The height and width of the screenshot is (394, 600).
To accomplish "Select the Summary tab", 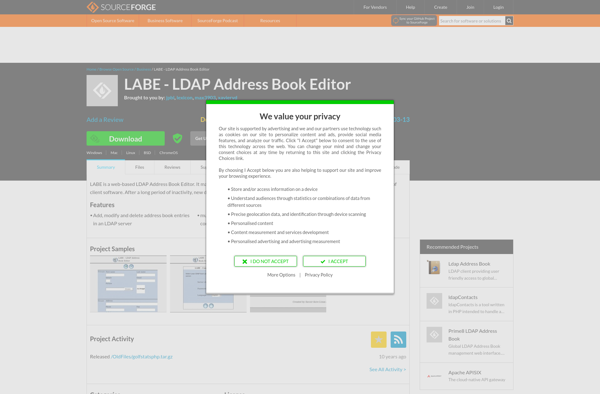I will (106, 167).
